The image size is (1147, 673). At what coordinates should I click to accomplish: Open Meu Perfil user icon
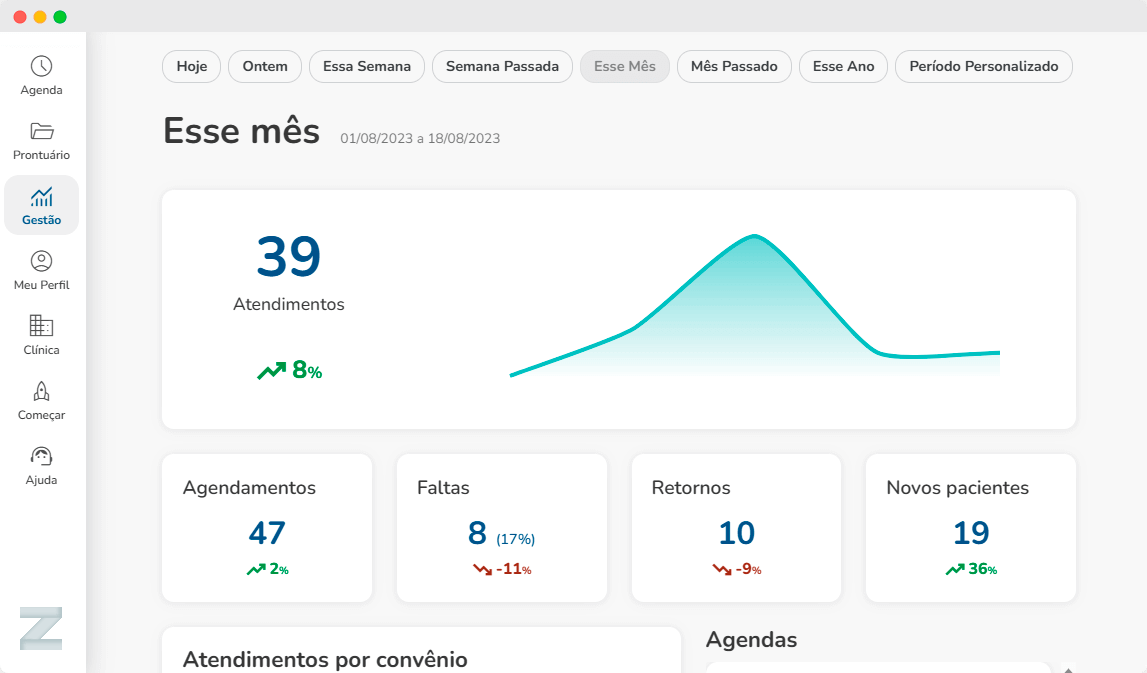coord(41,262)
